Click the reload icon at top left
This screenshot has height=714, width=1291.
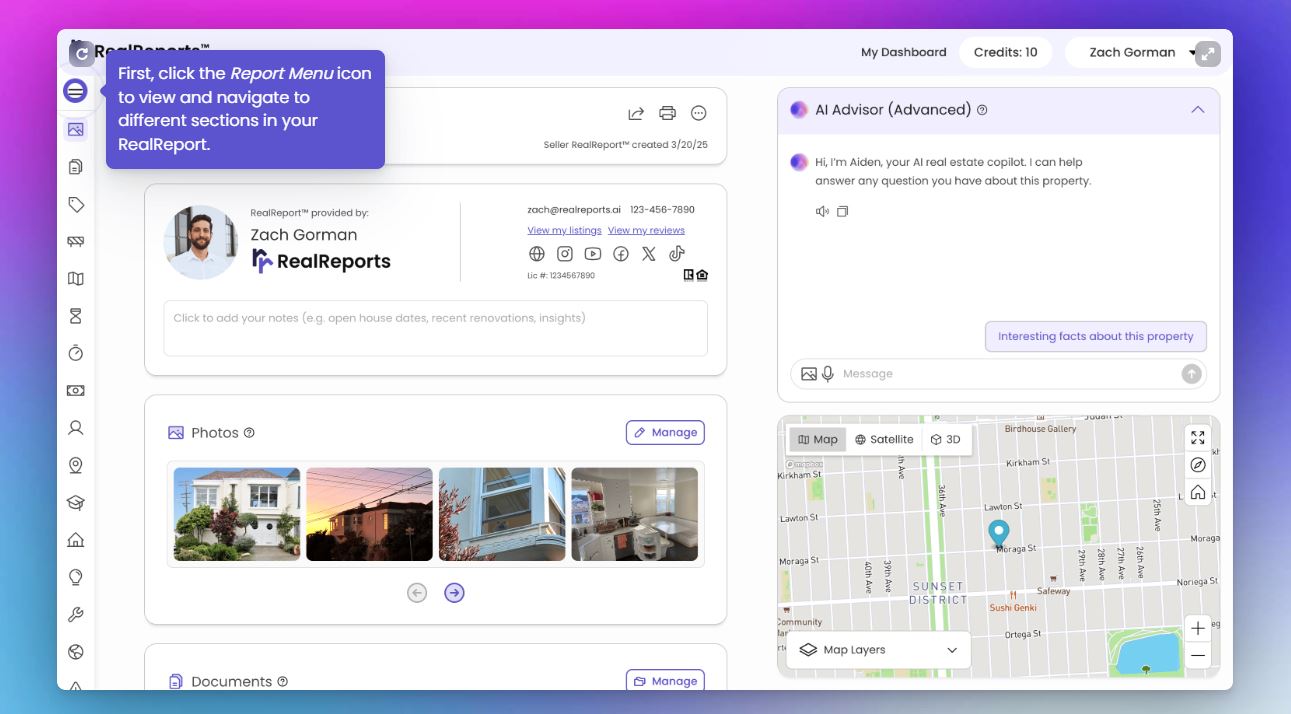pos(81,54)
